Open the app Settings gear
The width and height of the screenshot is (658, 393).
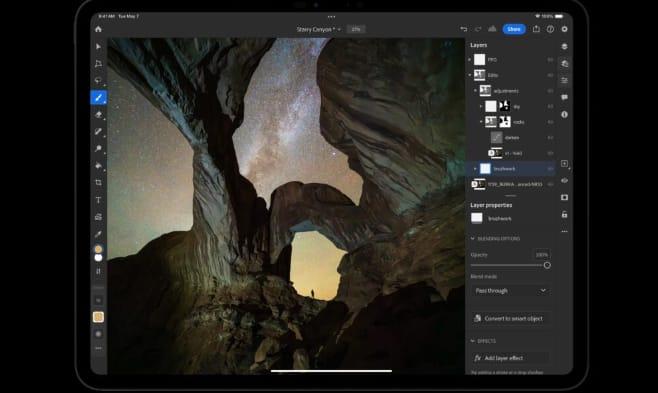point(564,29)
